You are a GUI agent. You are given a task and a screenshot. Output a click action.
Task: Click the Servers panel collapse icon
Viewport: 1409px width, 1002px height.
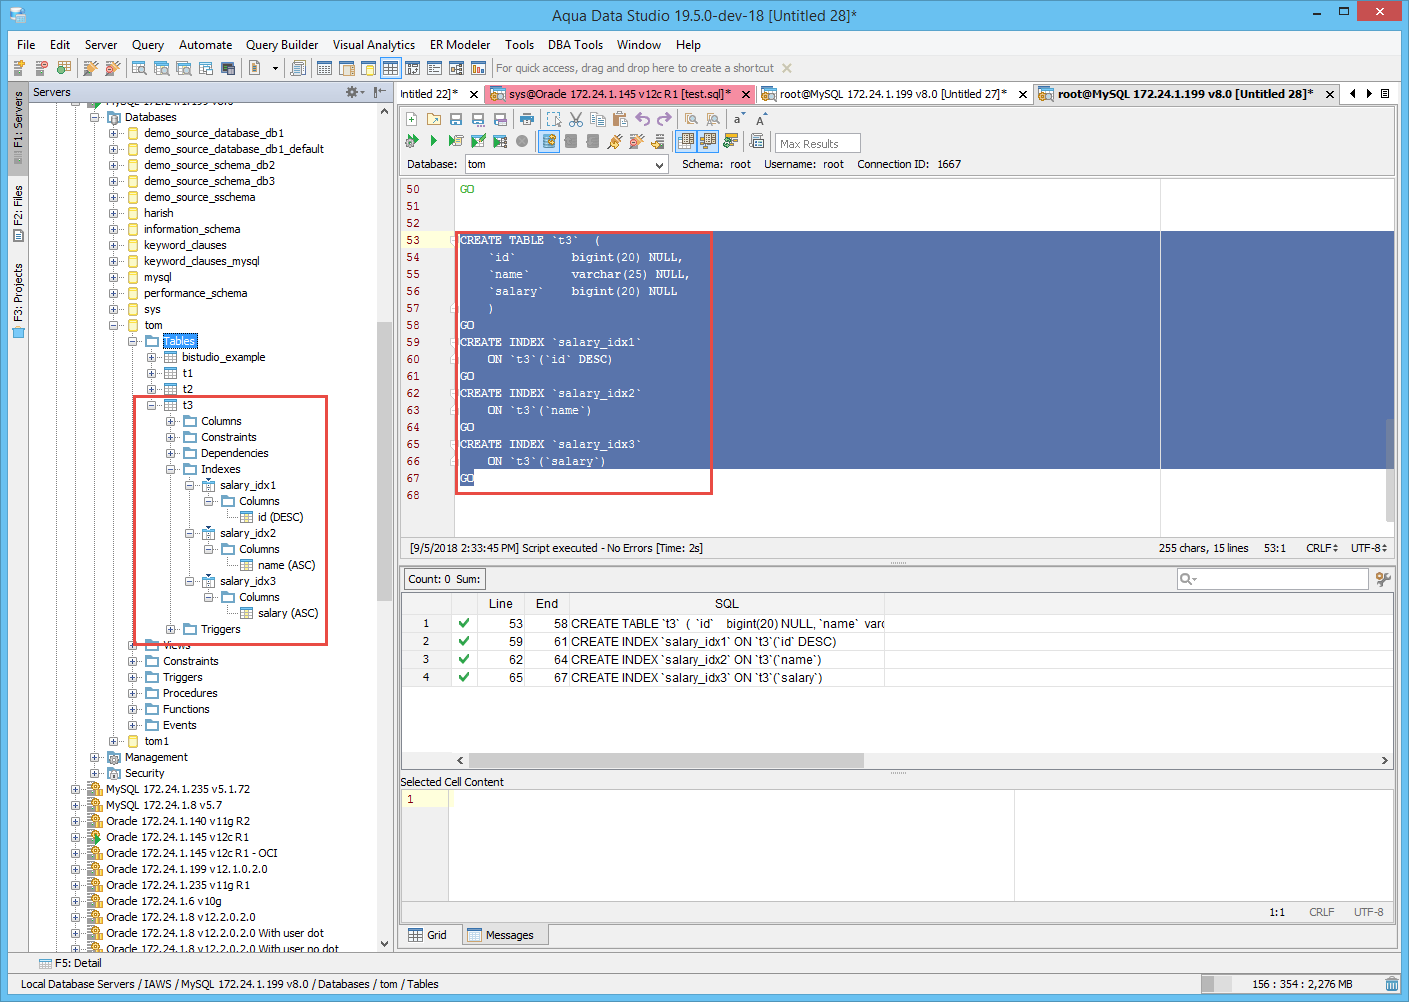(x=380, y=92)
